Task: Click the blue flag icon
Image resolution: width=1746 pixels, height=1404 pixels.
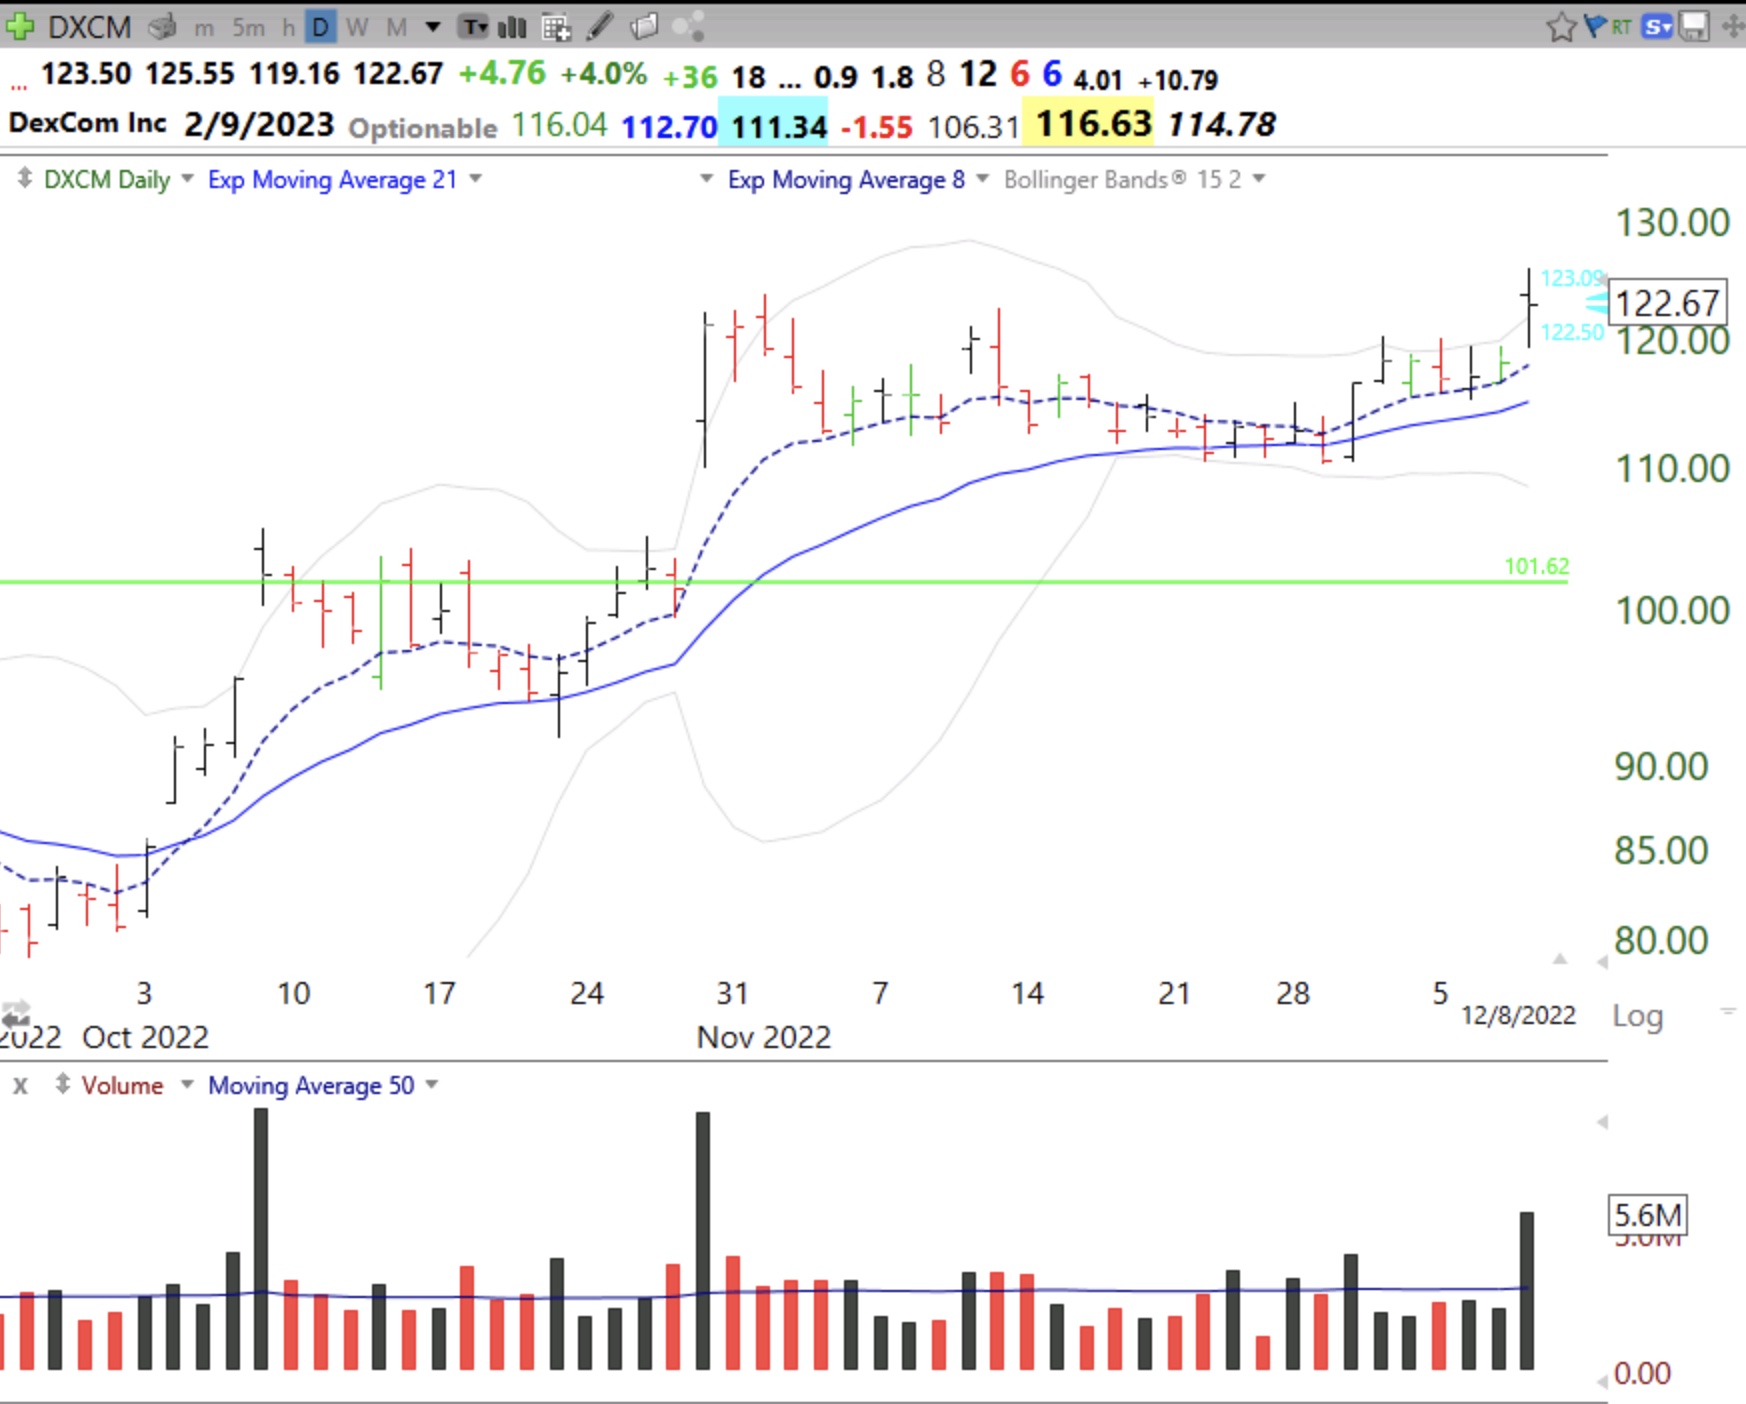Action: pyautogui.click(x=1595, y=26)
